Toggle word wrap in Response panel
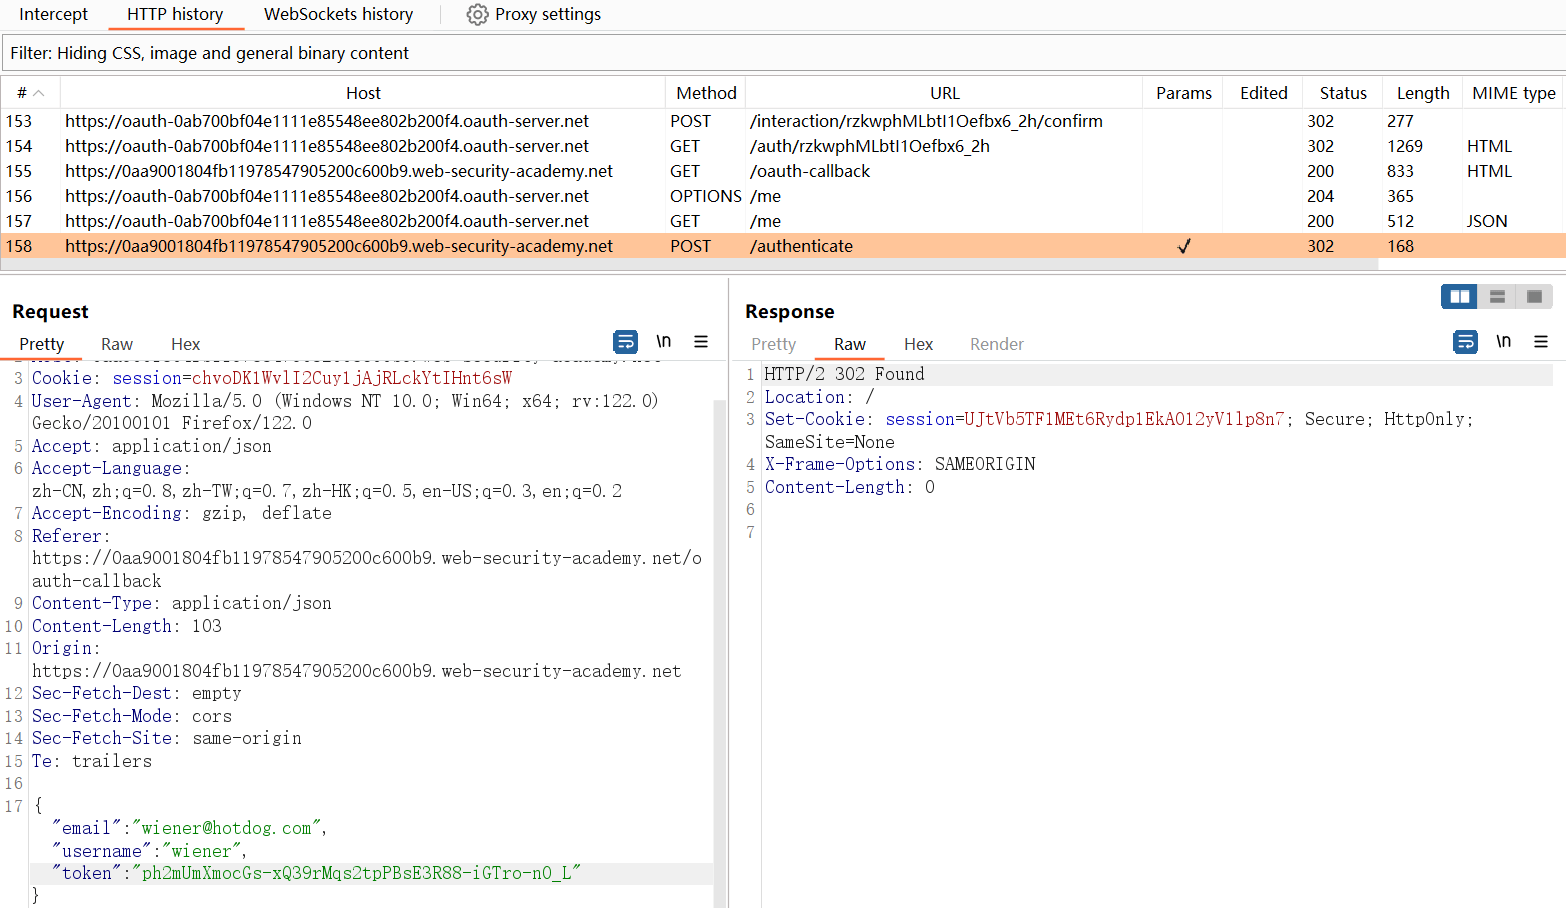The width and height of the screenshot is (1566, 908). coord(1465,342)
